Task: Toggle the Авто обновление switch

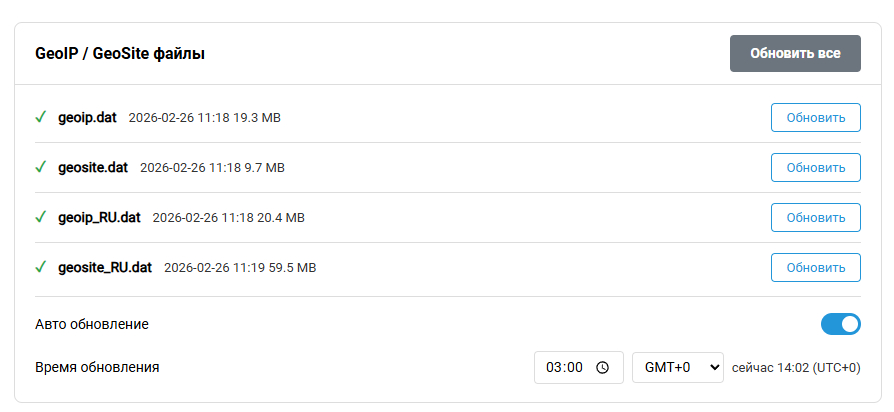Action: (x=840, y=324)
